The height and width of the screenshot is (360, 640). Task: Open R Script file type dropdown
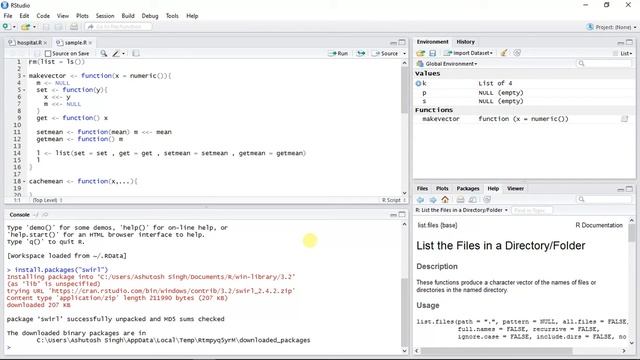tap(393, 200)
